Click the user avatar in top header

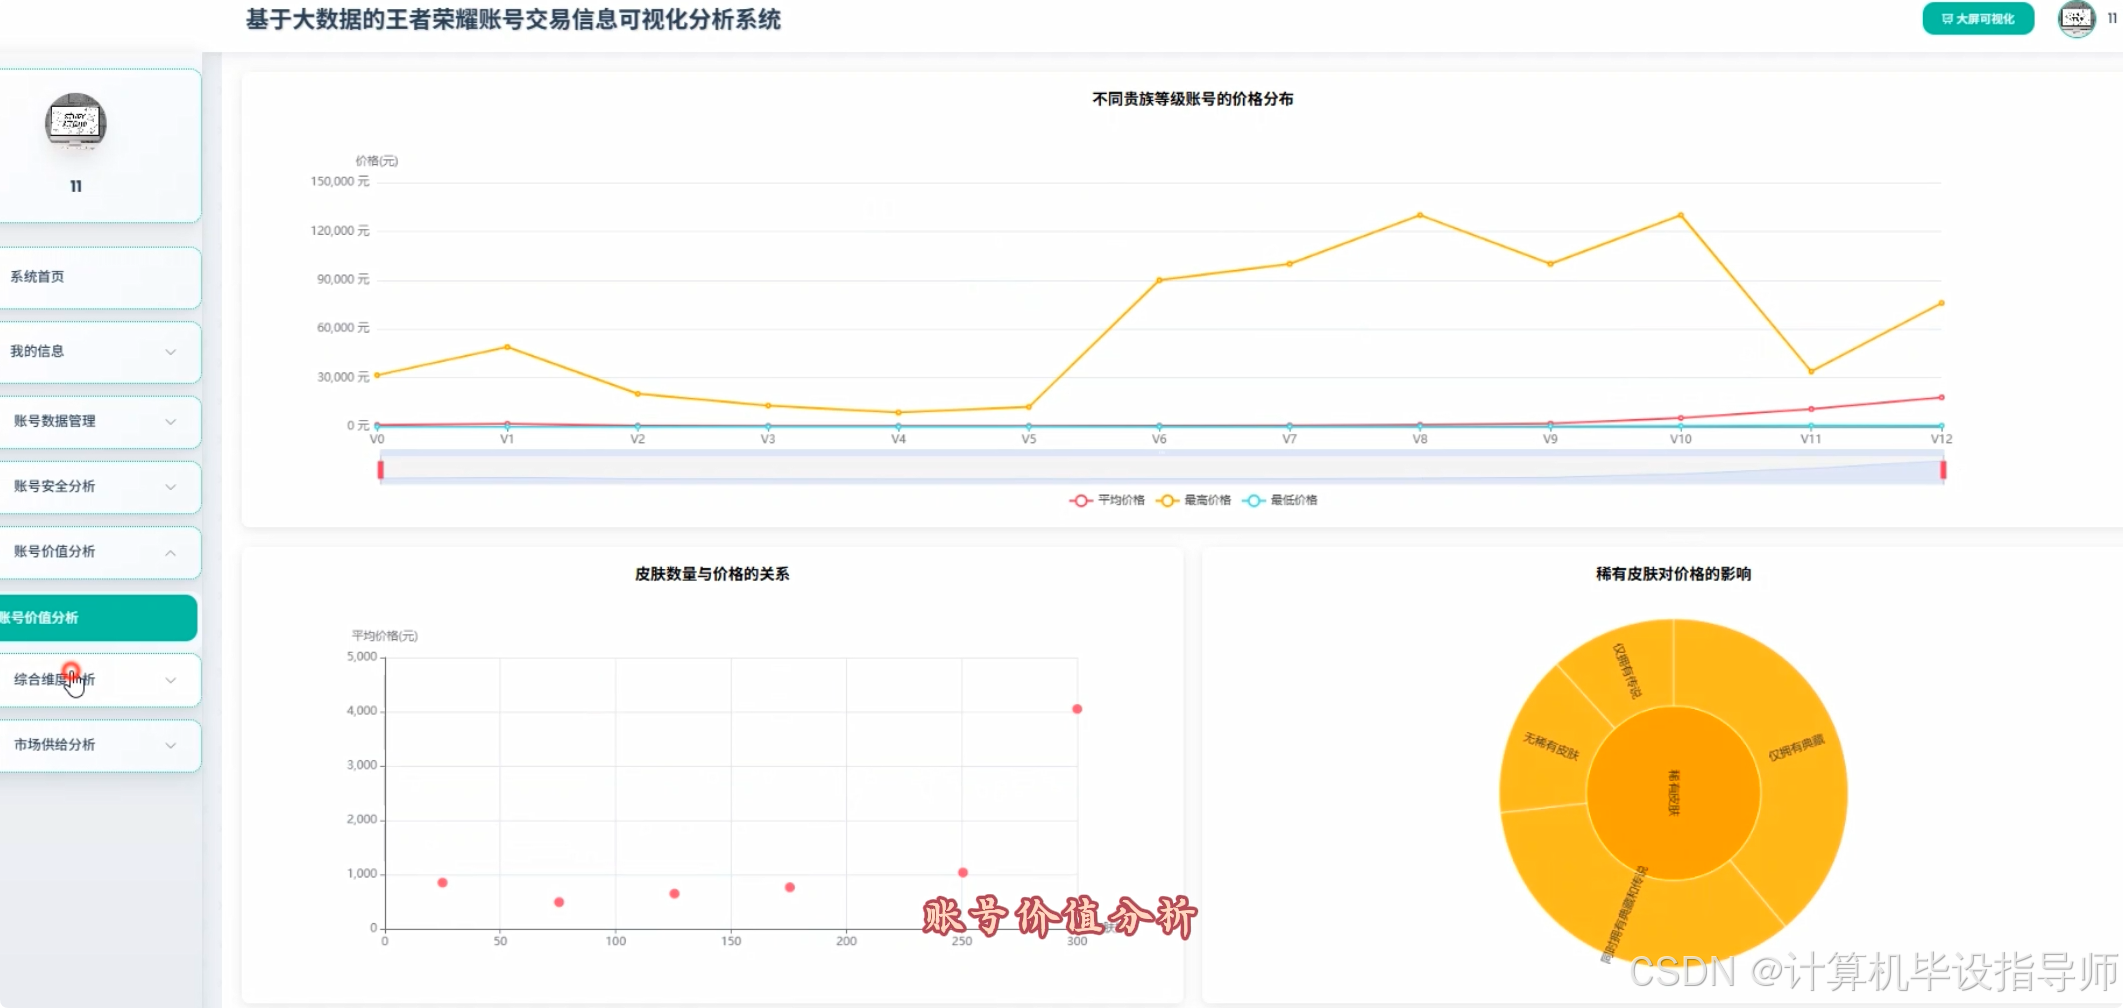[2076, 19]
